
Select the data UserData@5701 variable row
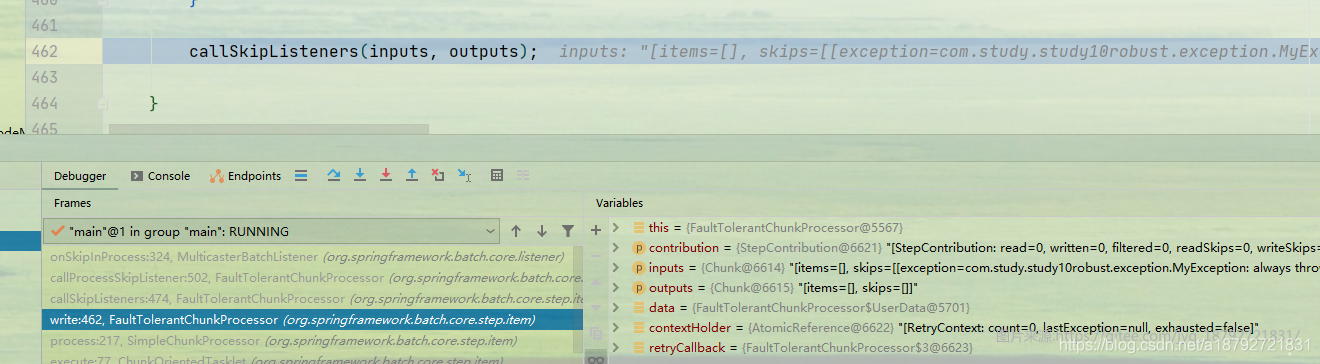[964, 308]
